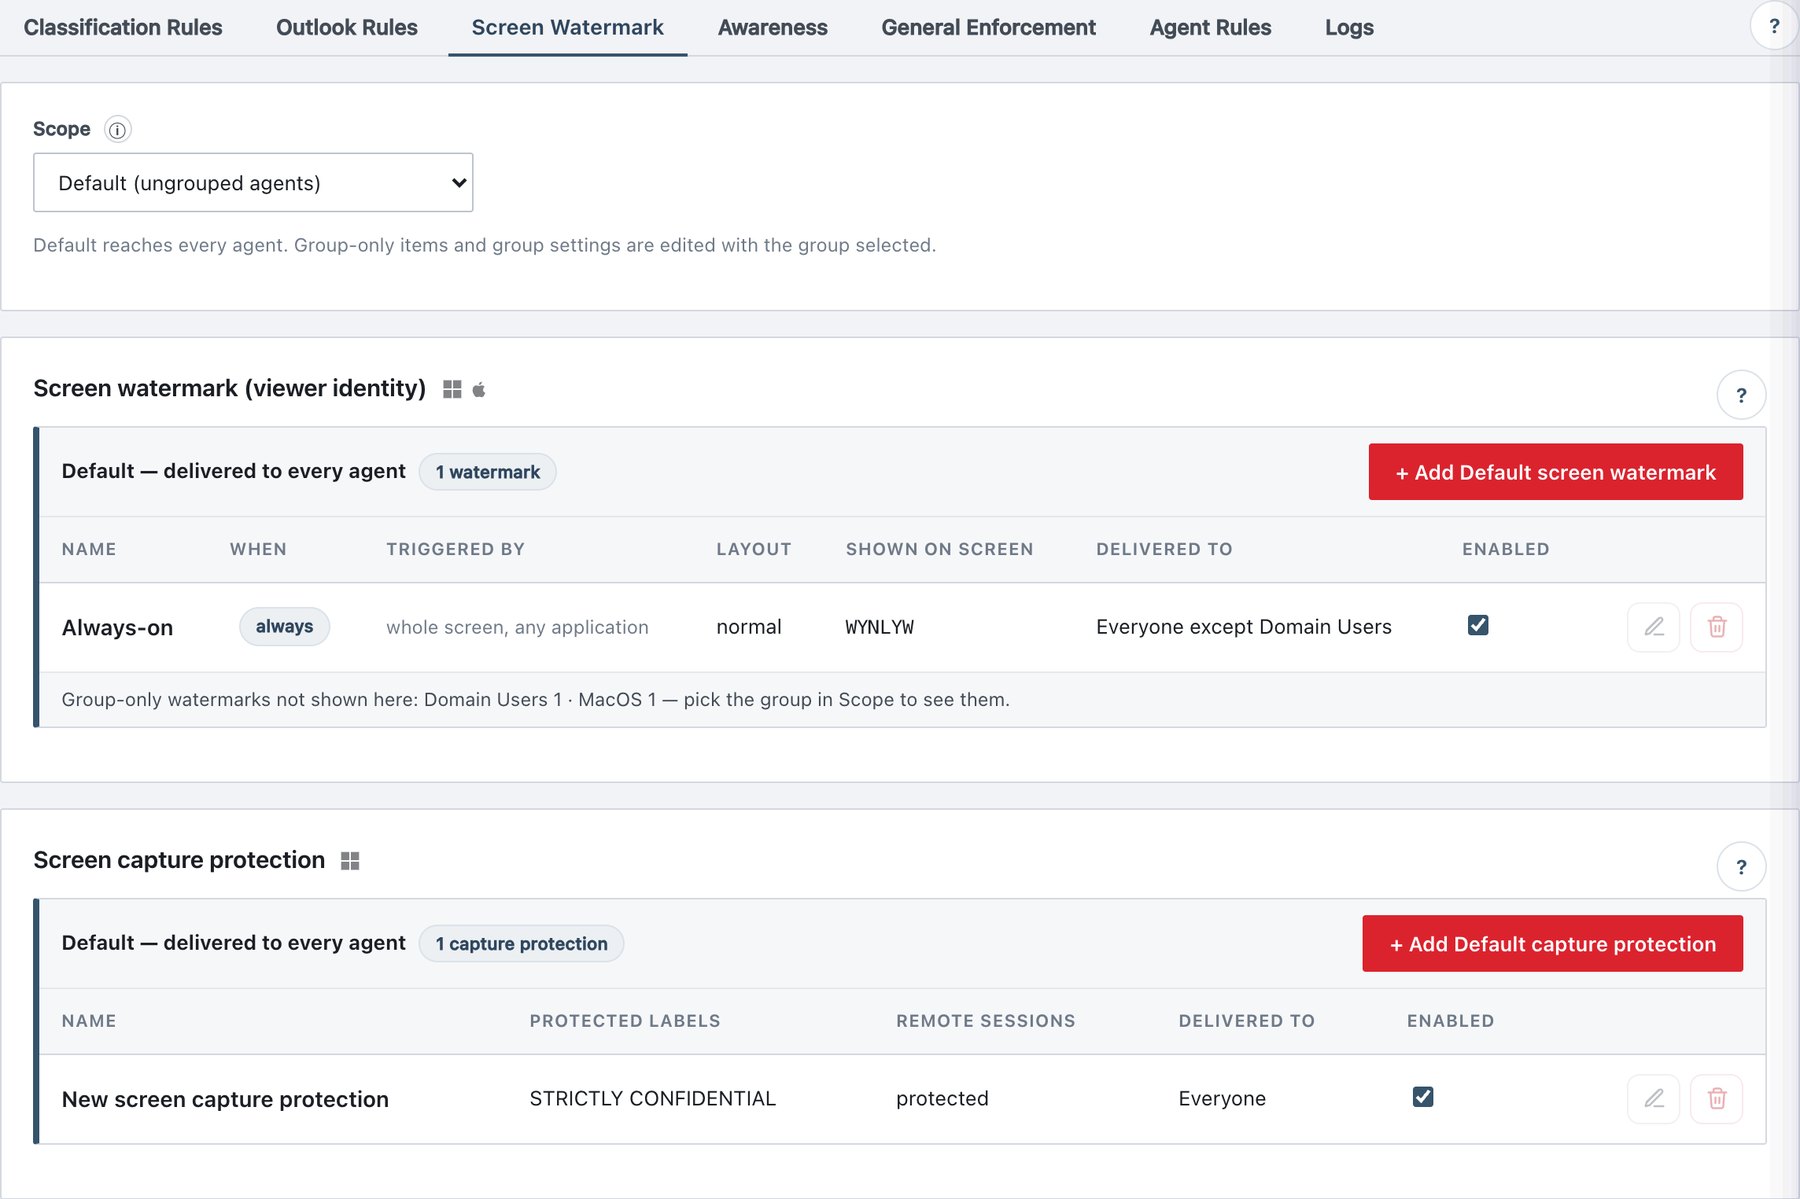This screenshot has width=1800, height=1199.
Task: Click the Windows icon beside Screen watermark heading
Action: coord(452,389)
